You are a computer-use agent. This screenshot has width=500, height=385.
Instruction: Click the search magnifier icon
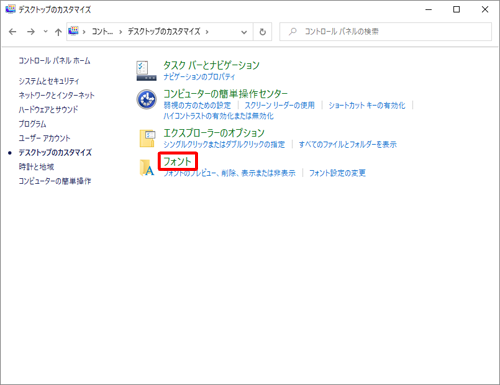pos(293,32)
